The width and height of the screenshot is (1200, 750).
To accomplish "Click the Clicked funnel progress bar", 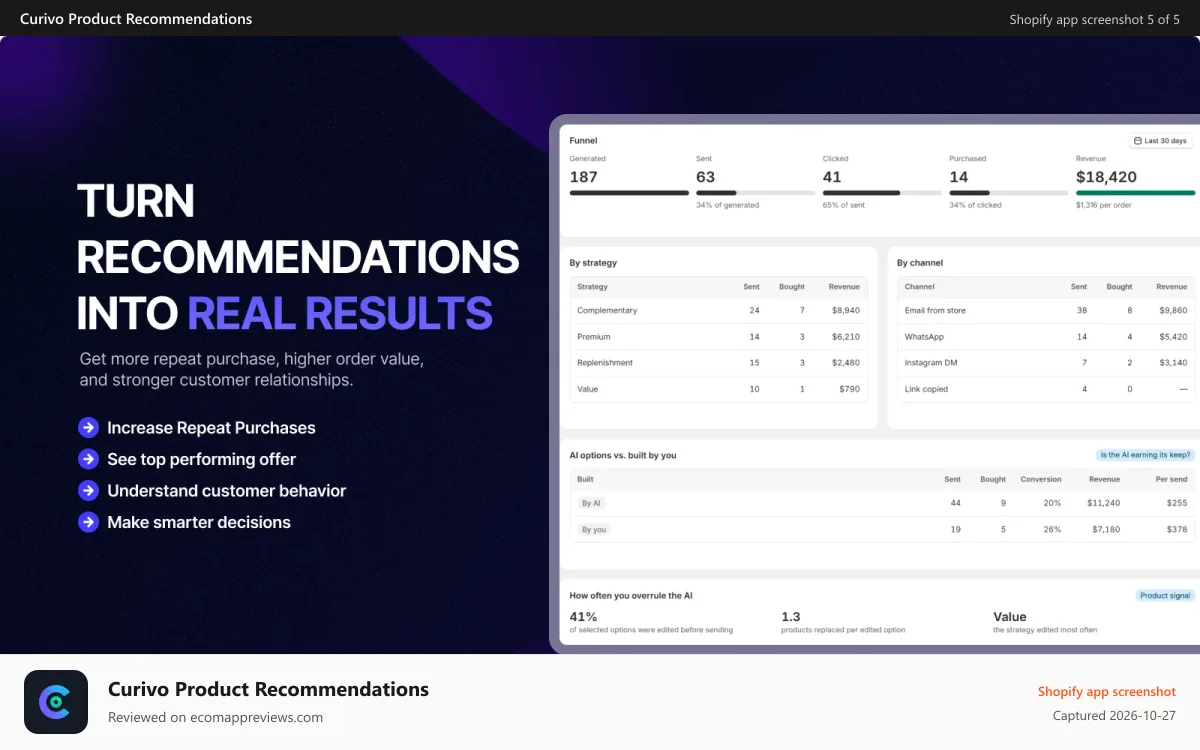I will (x=882, y=192).
